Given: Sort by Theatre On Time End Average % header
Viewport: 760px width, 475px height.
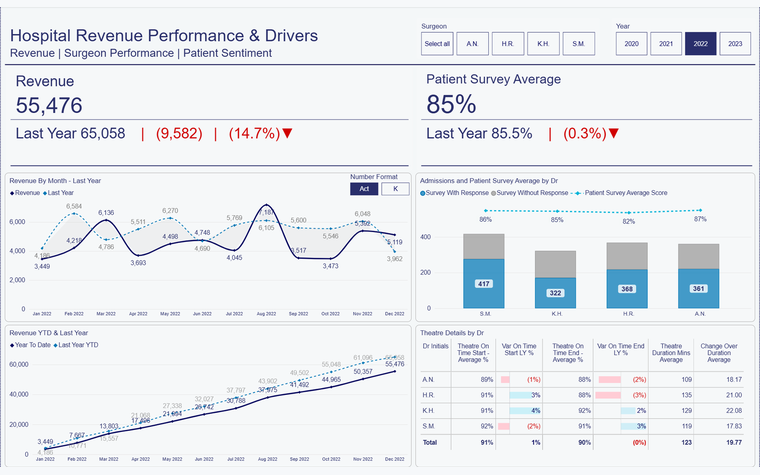Looking at the screenshot, I should [x=568, y=353].
